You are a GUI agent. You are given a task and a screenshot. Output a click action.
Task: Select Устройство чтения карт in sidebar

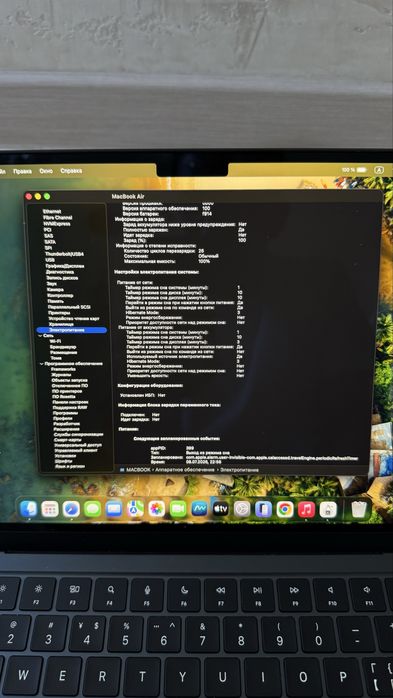pyautogui.click(x=73, y=319)
